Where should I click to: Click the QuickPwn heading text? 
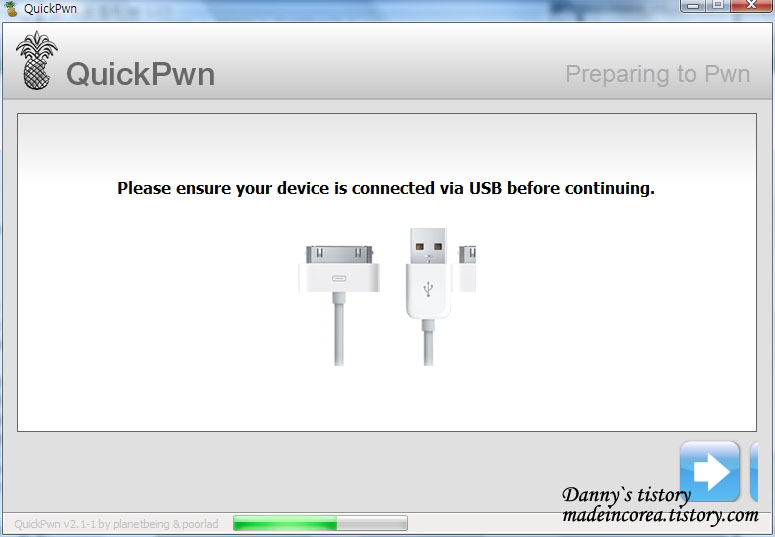140,74
